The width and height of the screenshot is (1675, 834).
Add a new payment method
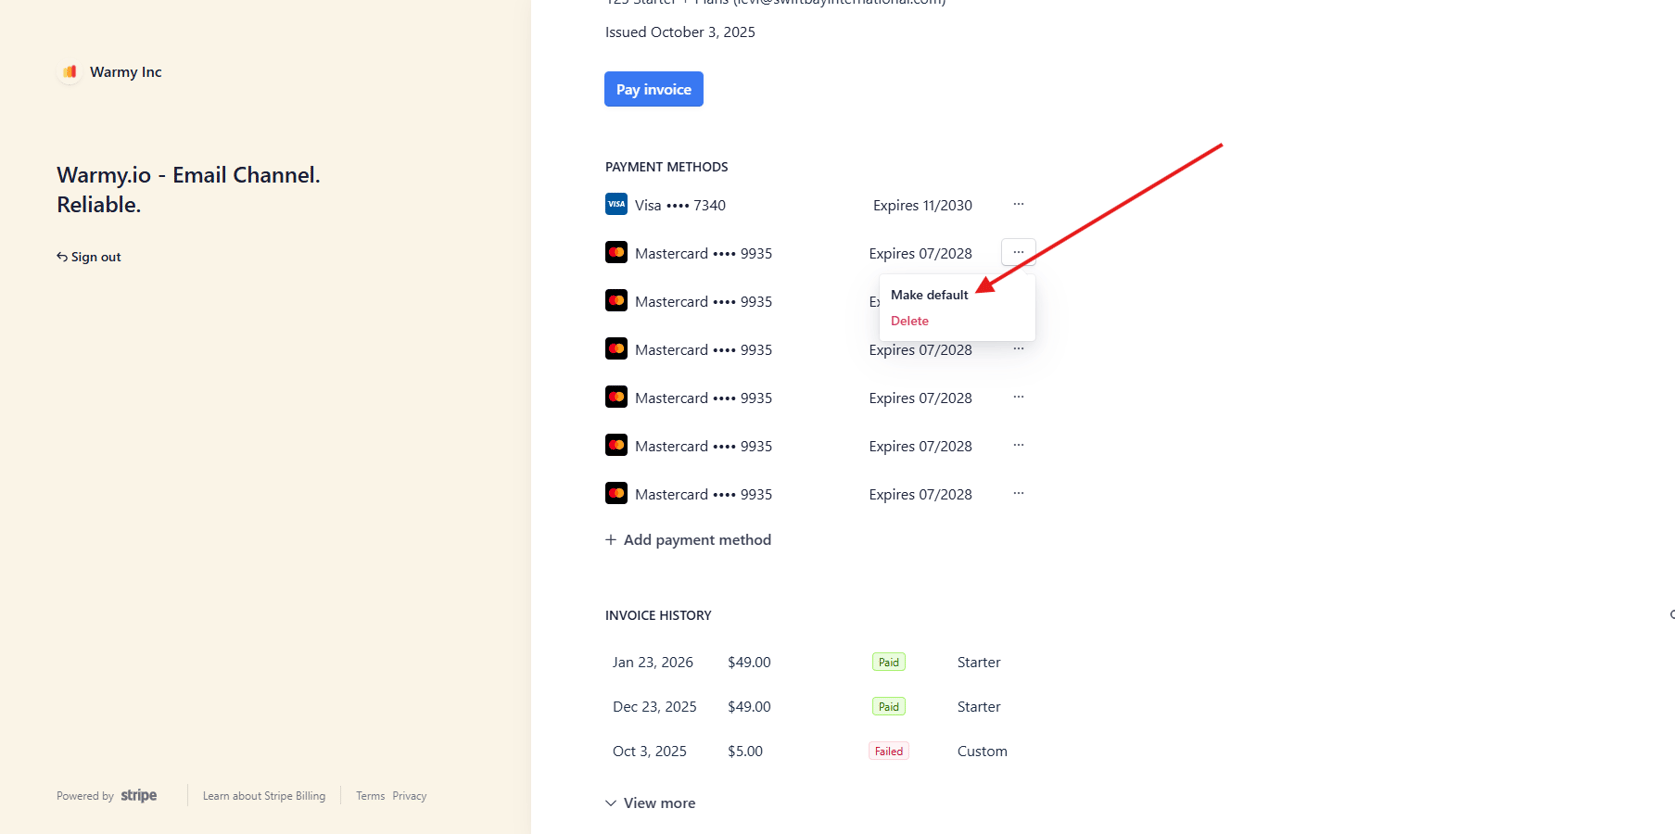(688, 540)
